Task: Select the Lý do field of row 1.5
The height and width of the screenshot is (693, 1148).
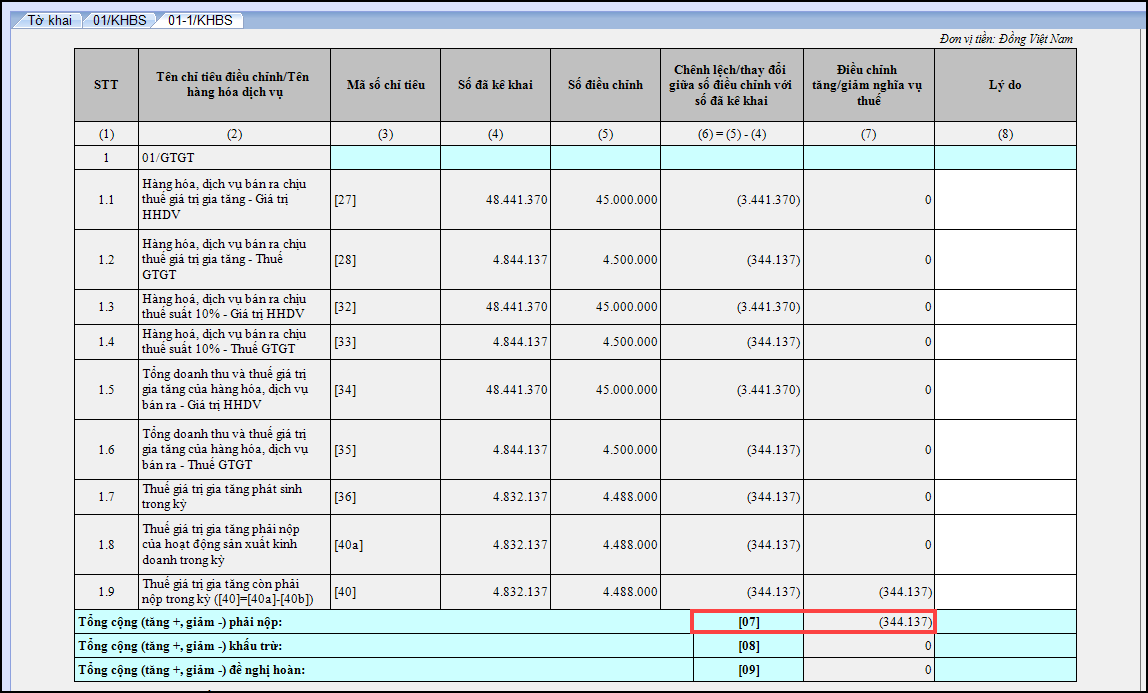Action: (1005, 390)
